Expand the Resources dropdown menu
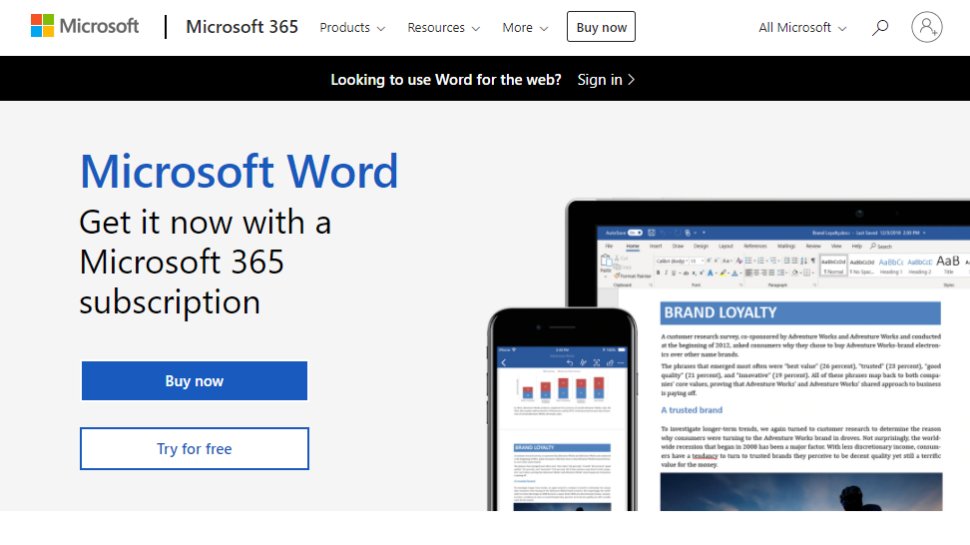This screenshot has height=545, width=970. coord(443,28)
